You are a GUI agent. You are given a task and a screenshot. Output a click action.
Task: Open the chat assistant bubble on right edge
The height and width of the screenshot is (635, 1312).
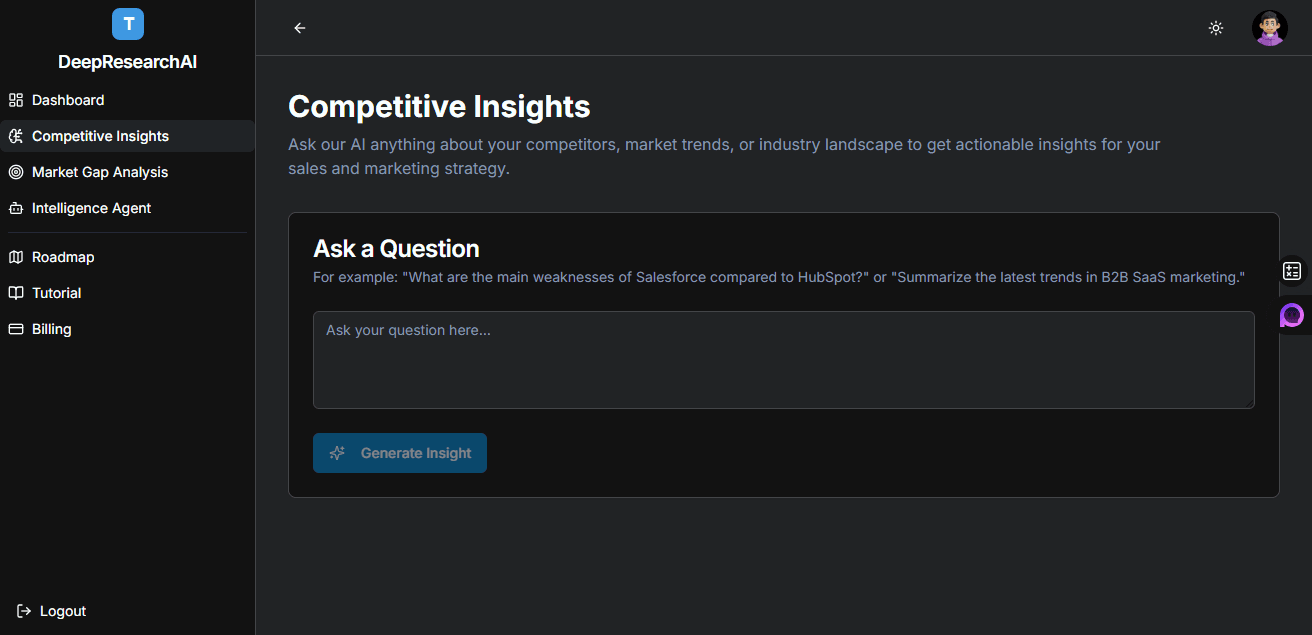pos(1292,315)
